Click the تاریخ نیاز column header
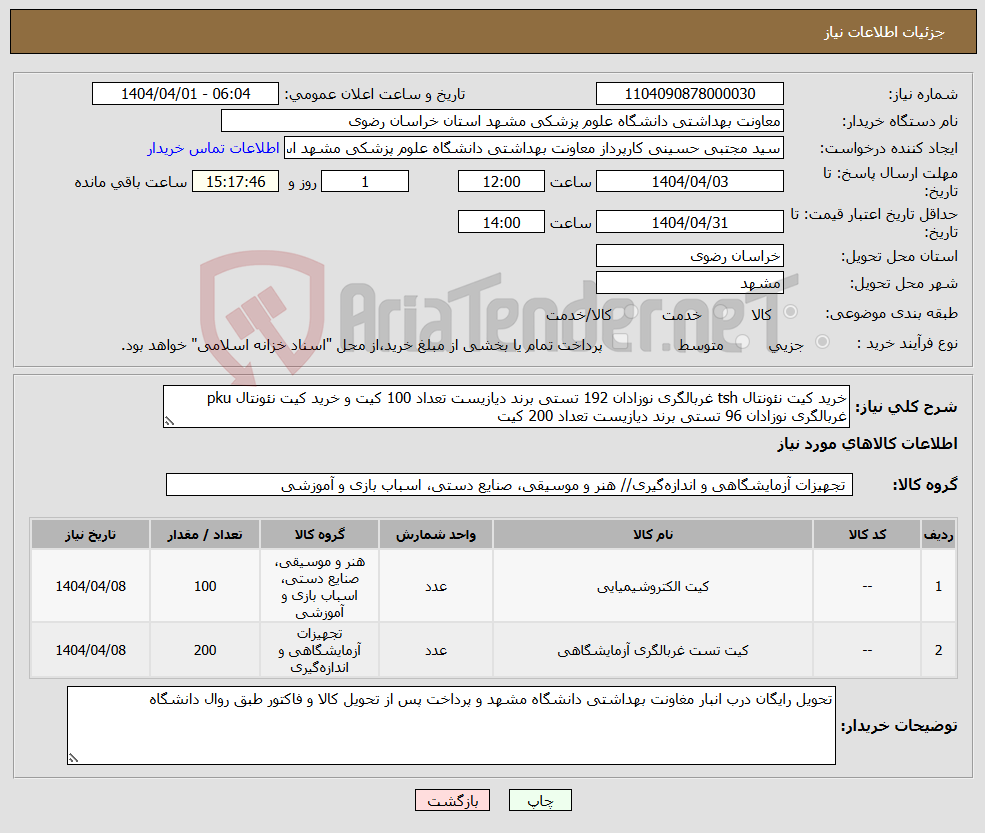This screenshot has height=833, width=985. pos(90,535)
